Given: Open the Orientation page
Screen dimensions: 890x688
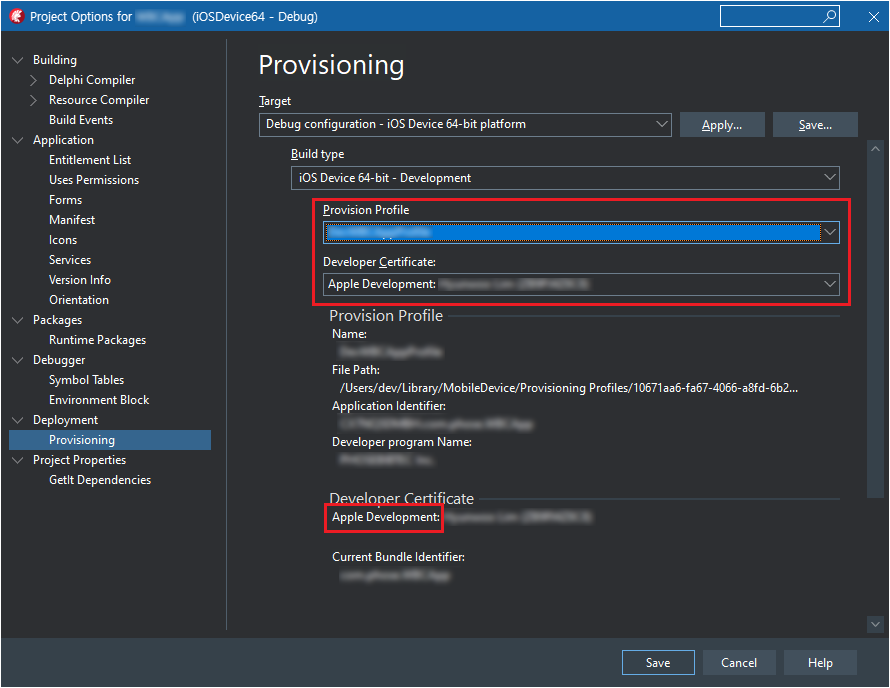Looking at the screenshot, I should click(78, 300).
